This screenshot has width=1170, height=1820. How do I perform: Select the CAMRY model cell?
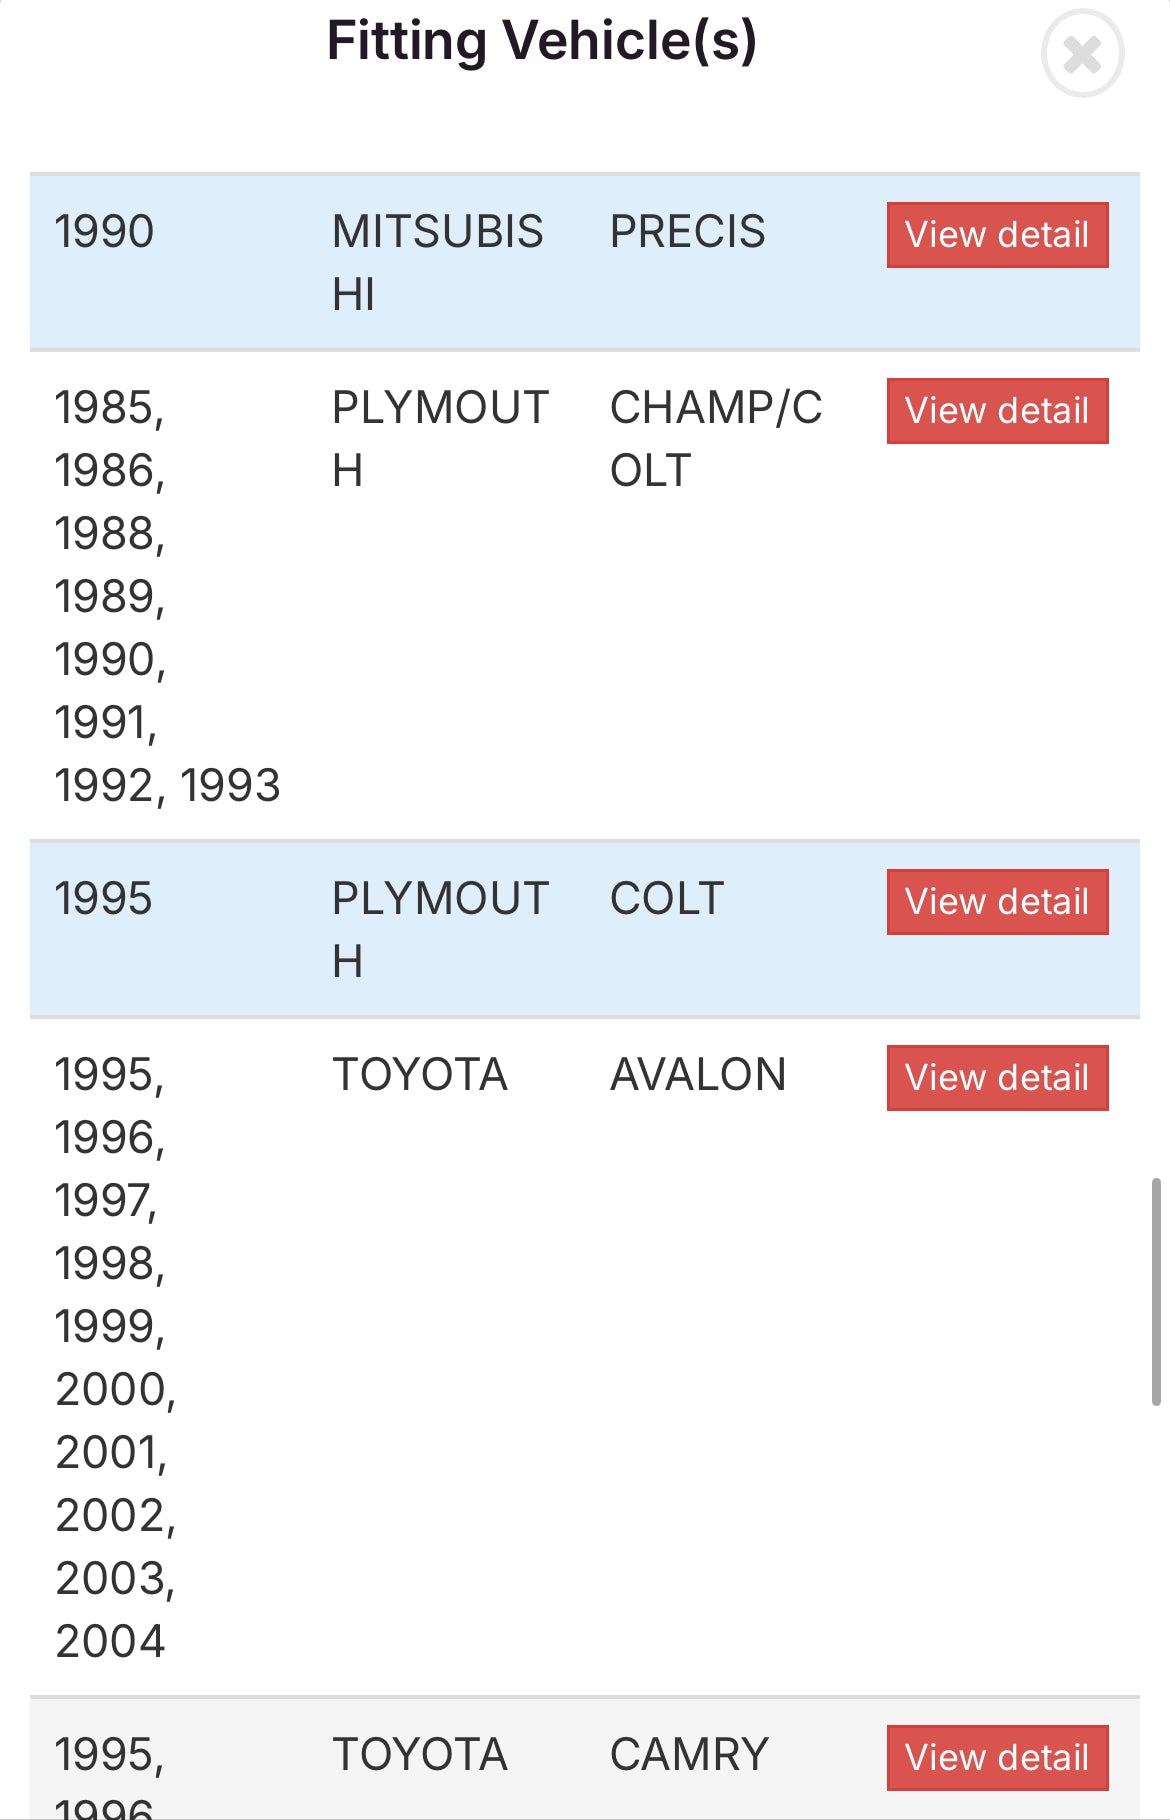click(x=689, y=1755)
